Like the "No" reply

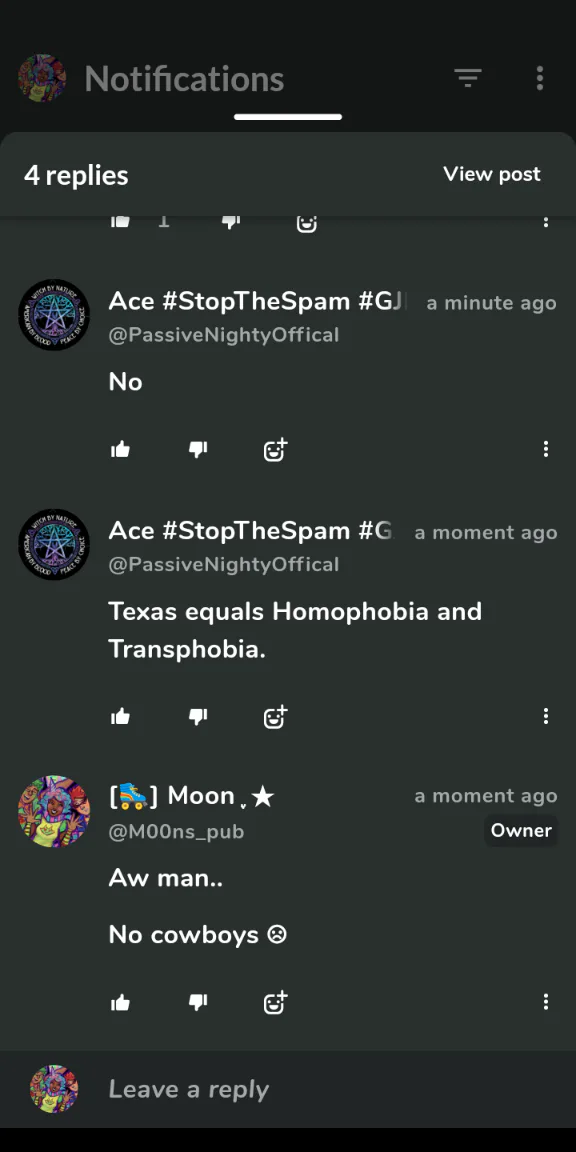[120, 450]
